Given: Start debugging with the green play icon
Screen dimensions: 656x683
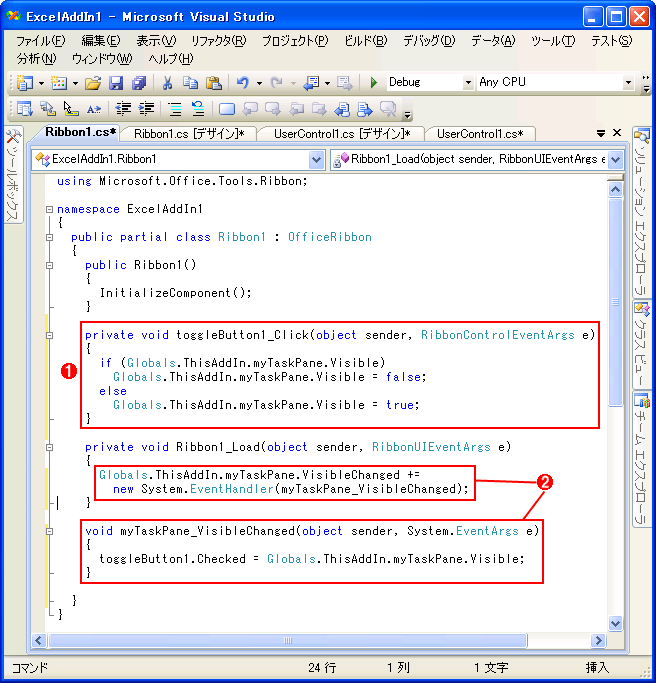Looking at the screenshot, I should coord(373,82).
